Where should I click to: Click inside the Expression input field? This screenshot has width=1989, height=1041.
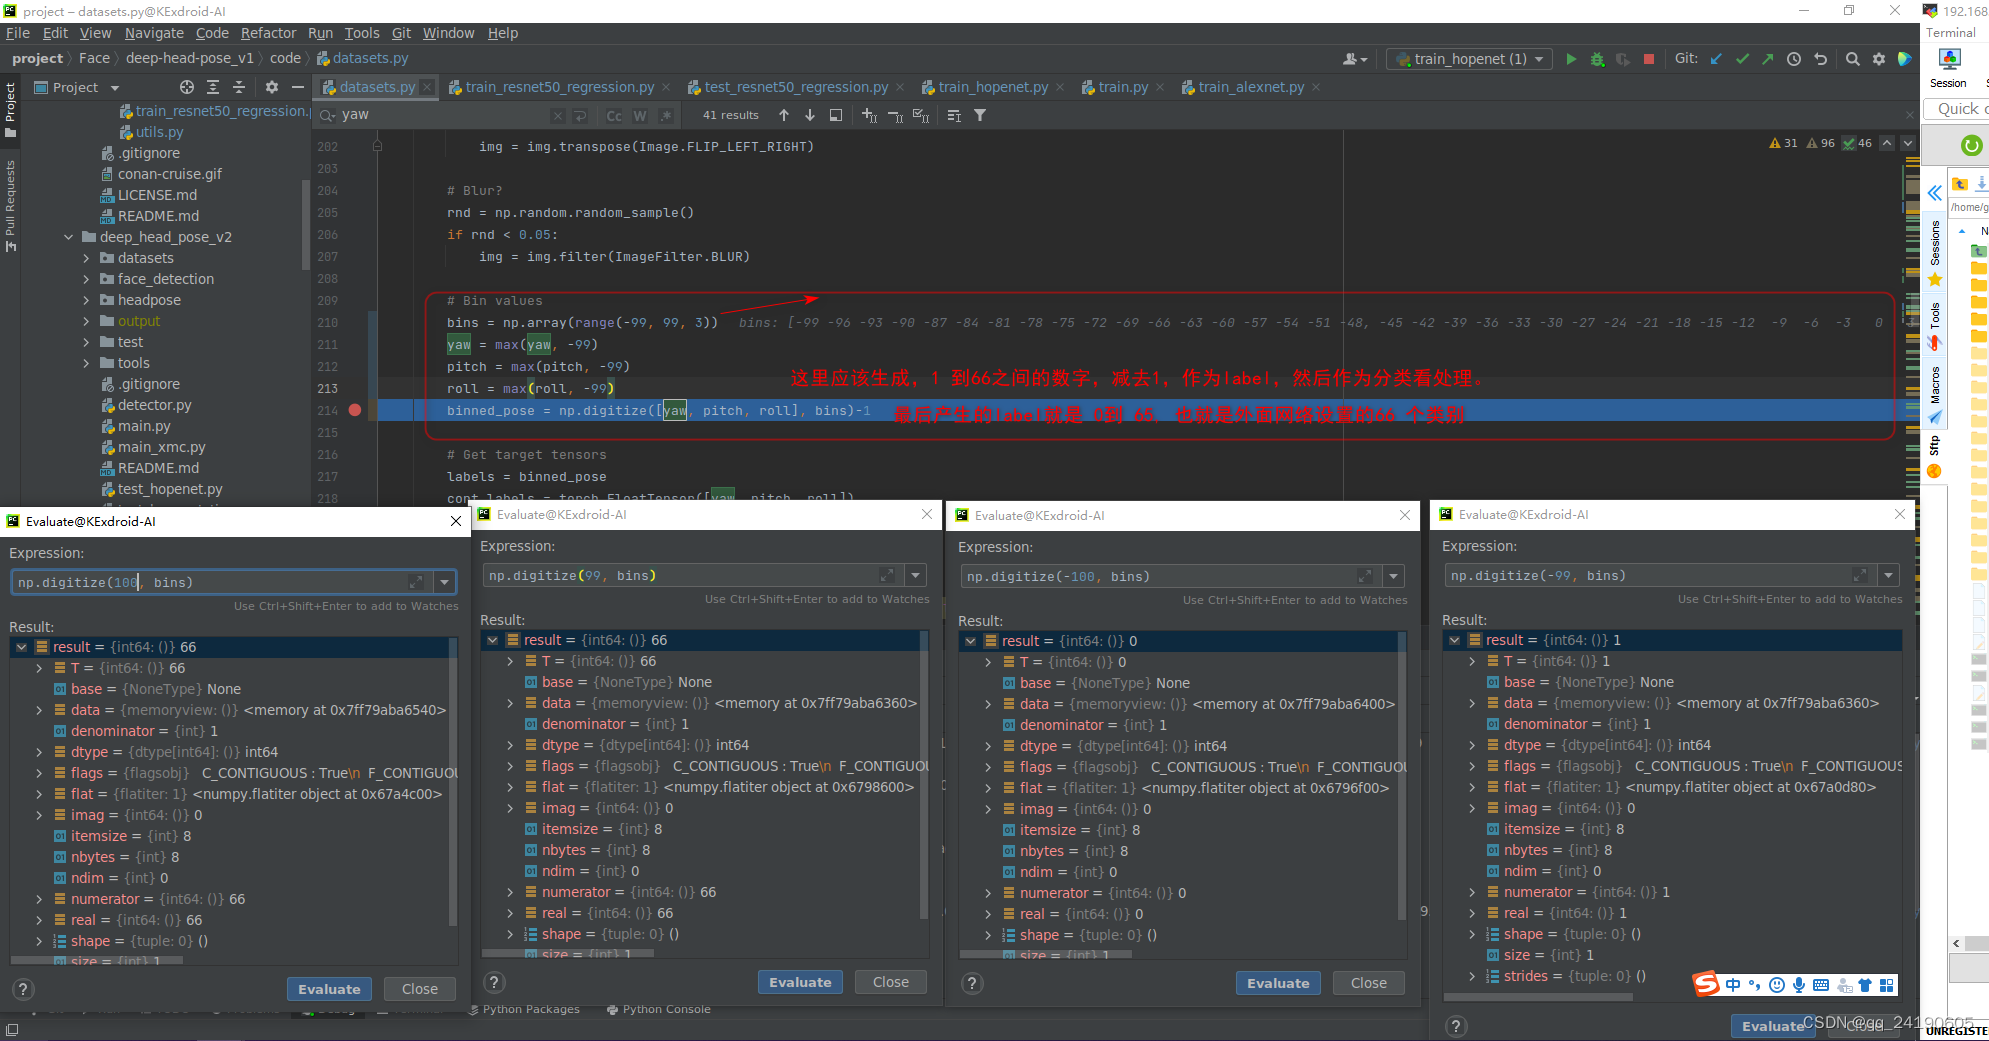(x=200, y=581)
